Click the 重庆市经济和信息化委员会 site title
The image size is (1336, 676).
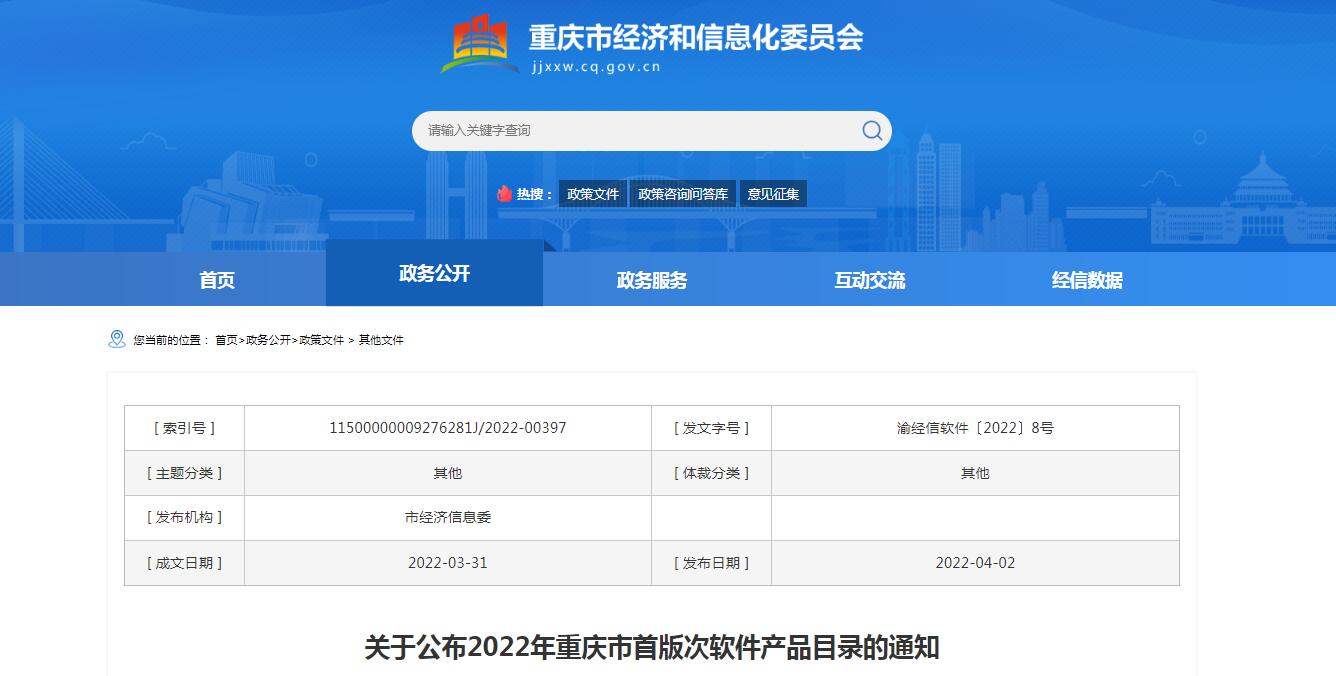tap(695, 38)
